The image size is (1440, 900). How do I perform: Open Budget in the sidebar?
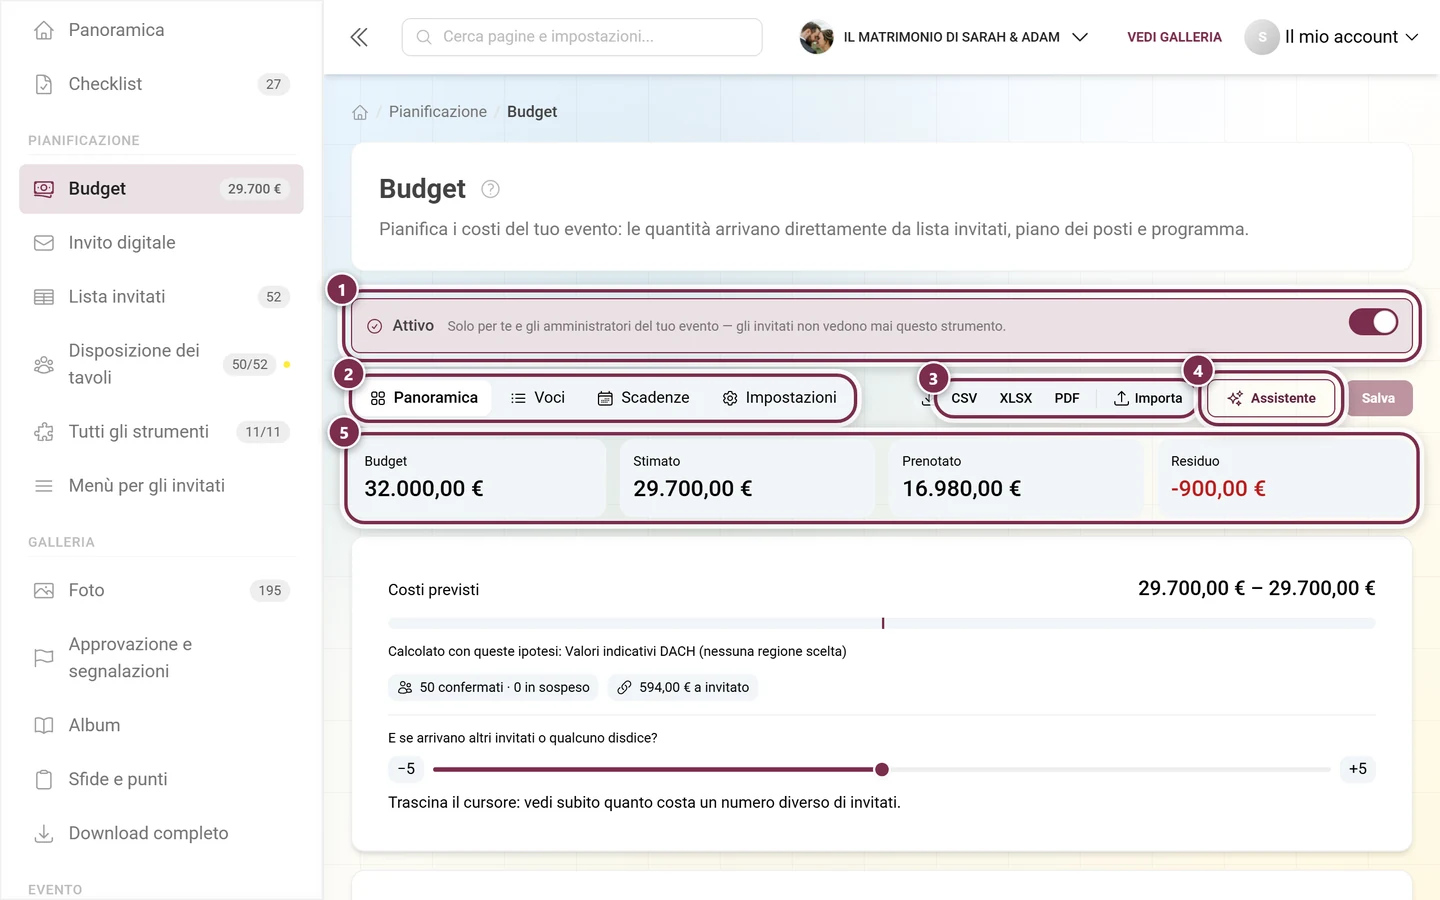[x=161, y=189]
